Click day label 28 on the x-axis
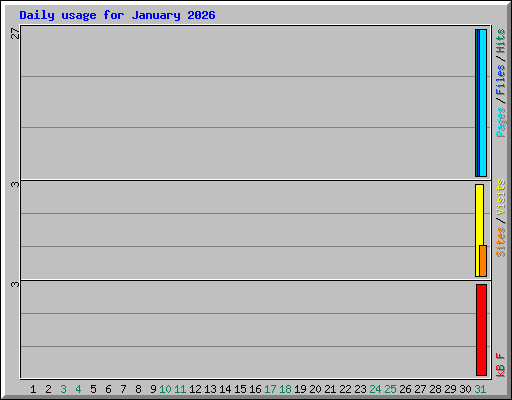This screenshot has height=400, width=512. (435, 389)
